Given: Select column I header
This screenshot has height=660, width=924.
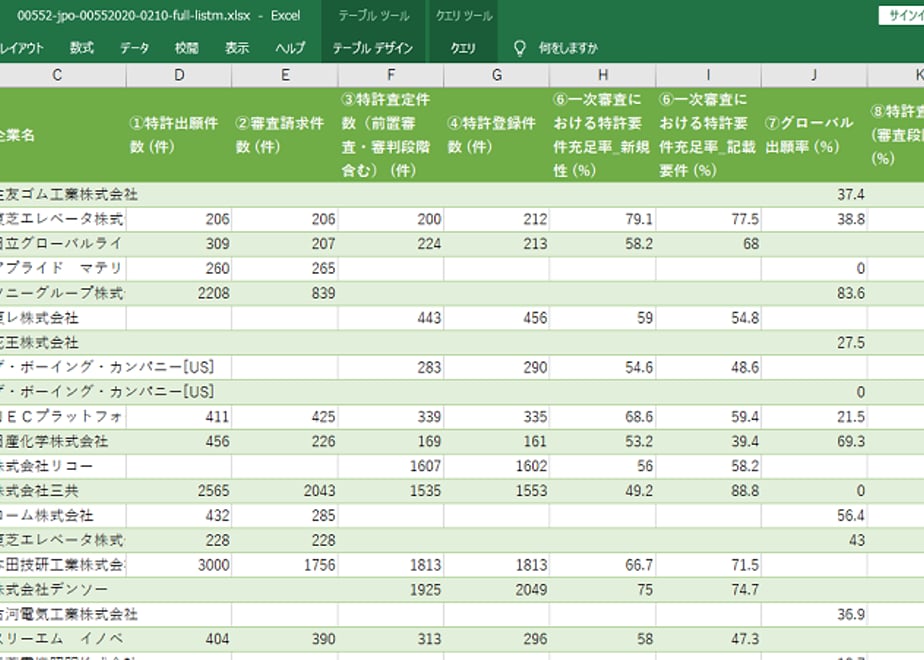Looking at the screenshot, I should point(708,75).
